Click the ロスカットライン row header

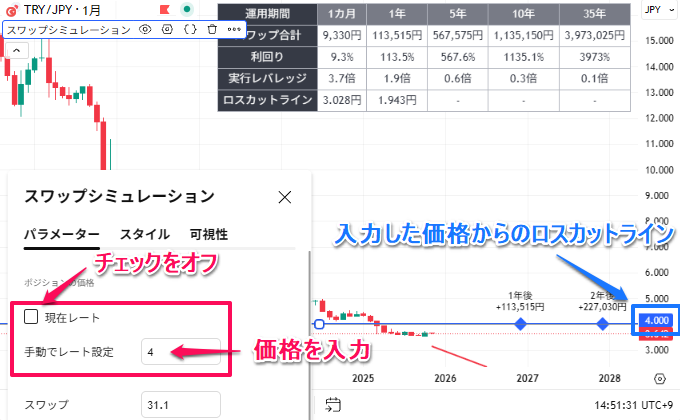[x=268, y=100]
